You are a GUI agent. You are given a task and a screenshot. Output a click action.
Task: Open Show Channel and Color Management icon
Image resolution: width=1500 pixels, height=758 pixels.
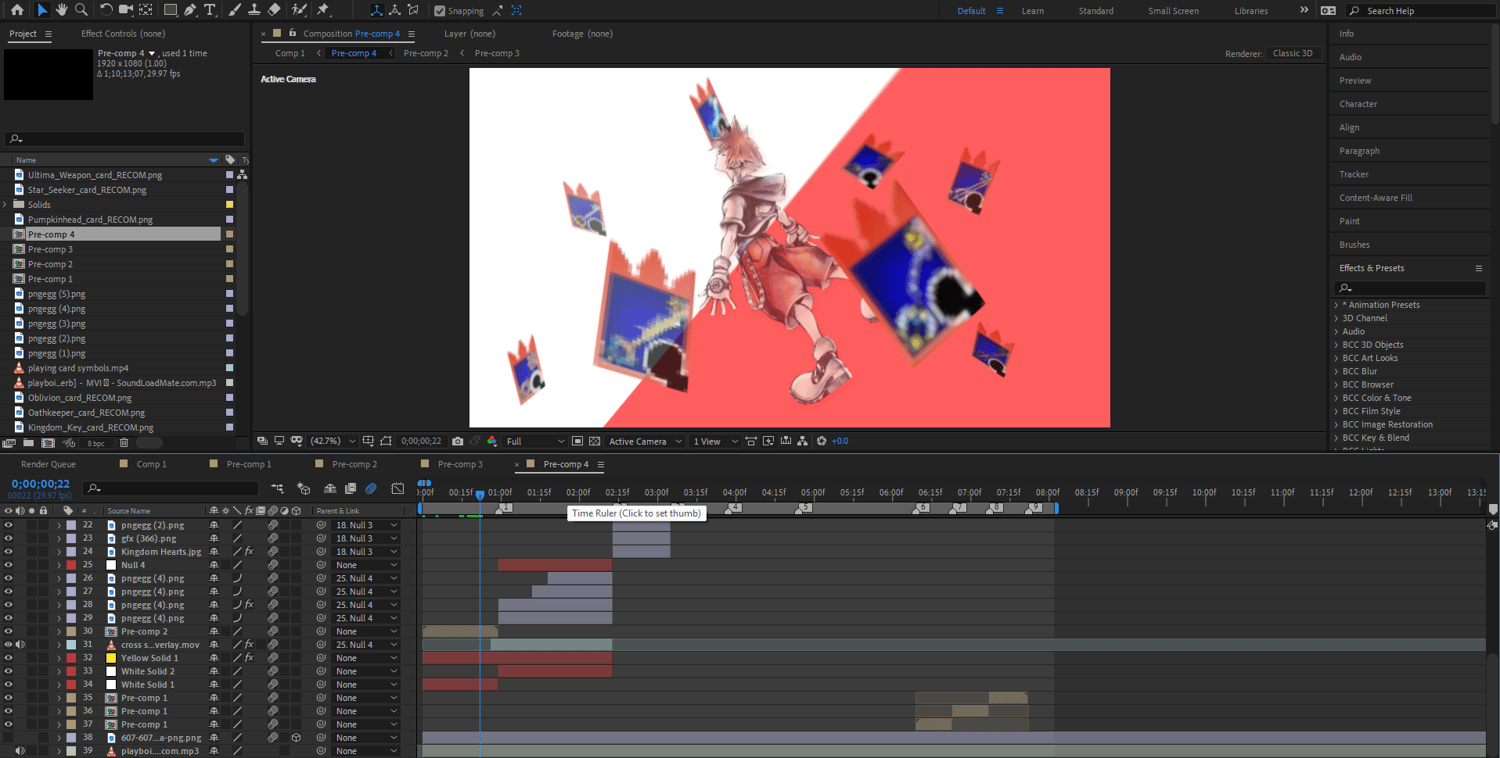[492, 441]
